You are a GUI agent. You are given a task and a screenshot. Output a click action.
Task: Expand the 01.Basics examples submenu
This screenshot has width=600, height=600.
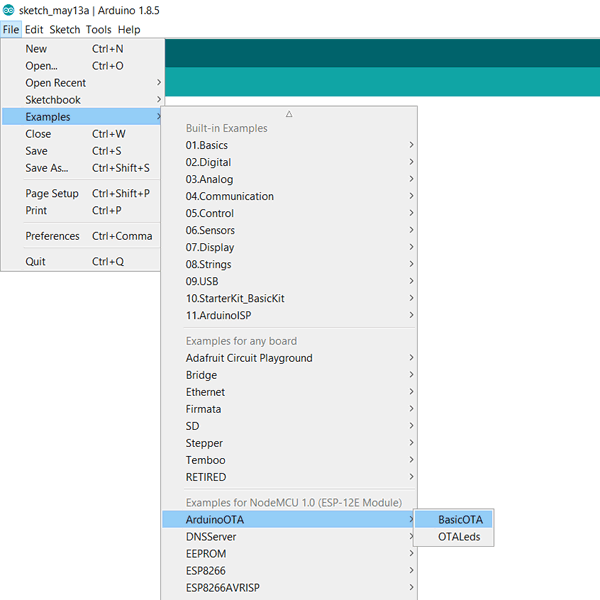(206, 145)
